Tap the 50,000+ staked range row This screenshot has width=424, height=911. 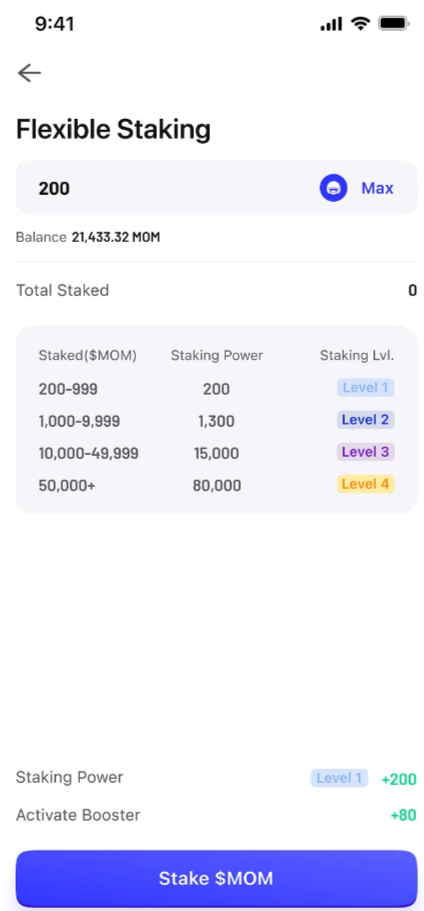pos(216,485)
